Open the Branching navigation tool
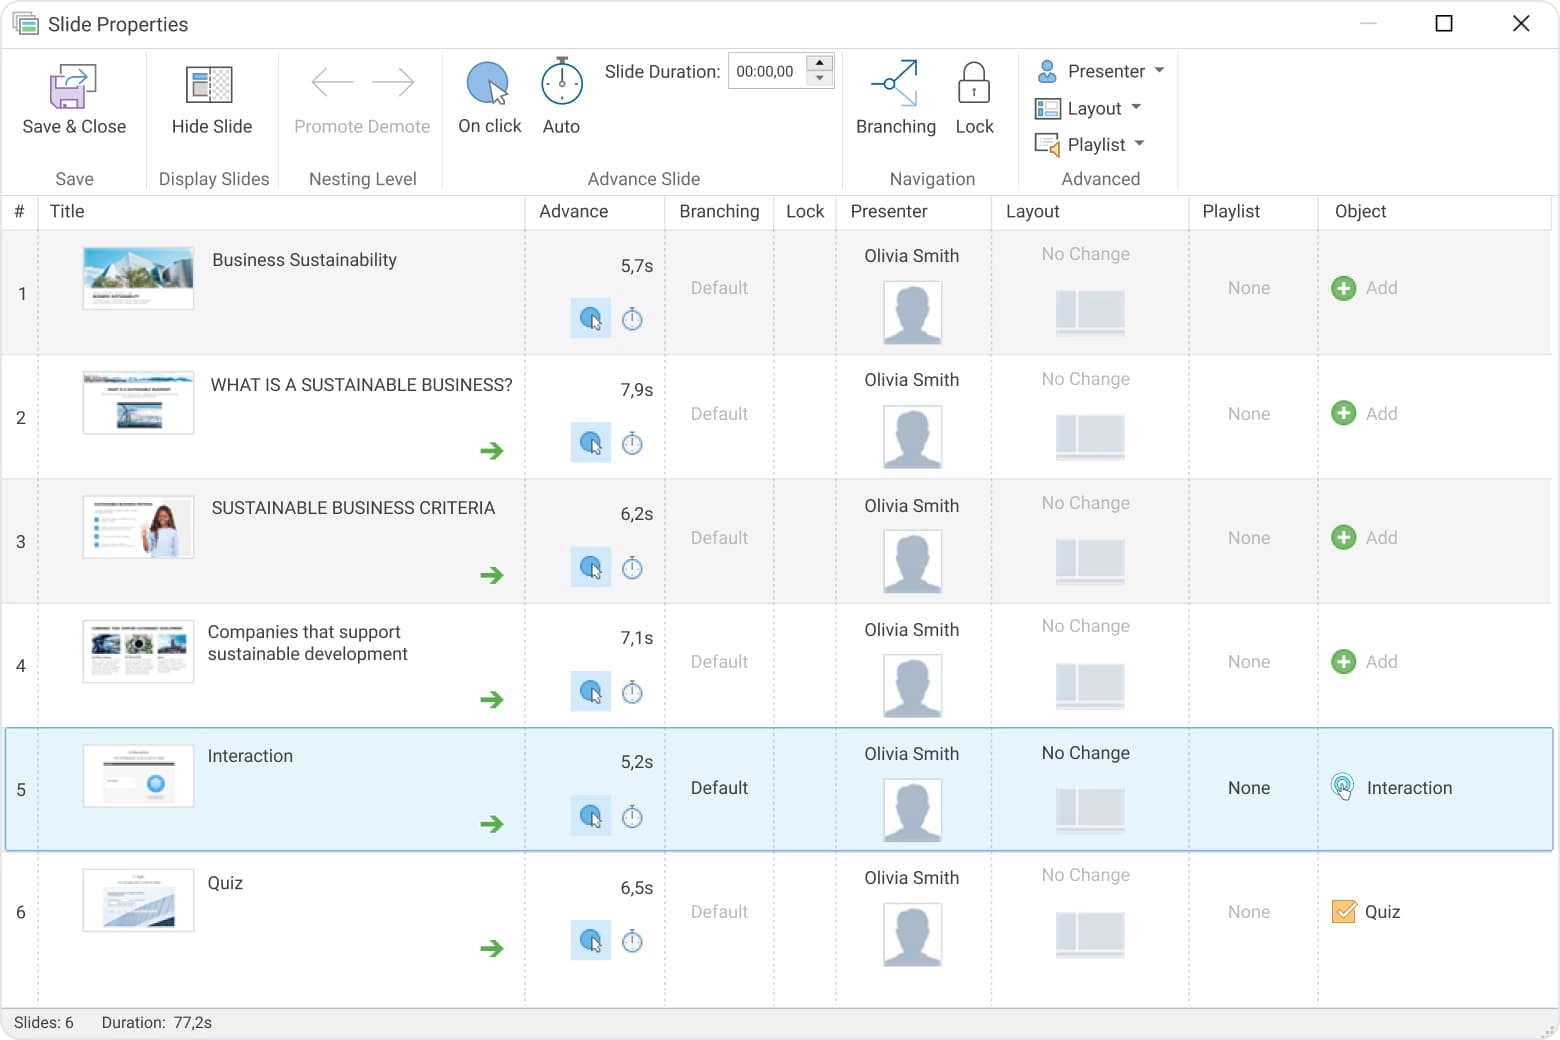Viewport: 1560px width, 1040px height. (895, 84)
